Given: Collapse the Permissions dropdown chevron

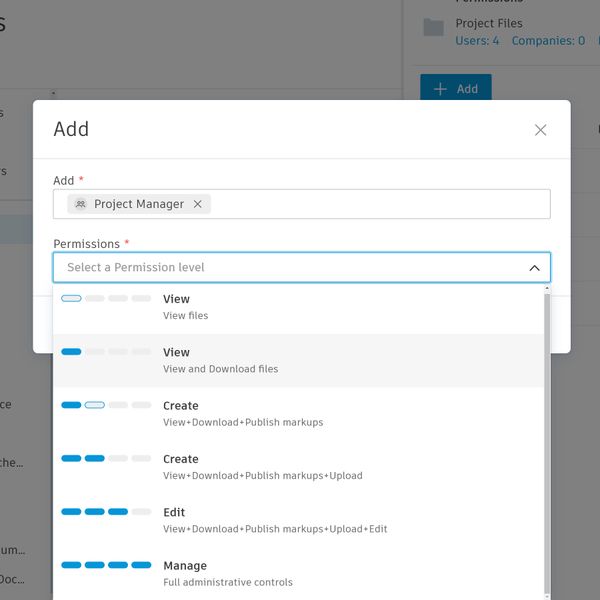Looking at the screenshot, I should click(534, 268).
